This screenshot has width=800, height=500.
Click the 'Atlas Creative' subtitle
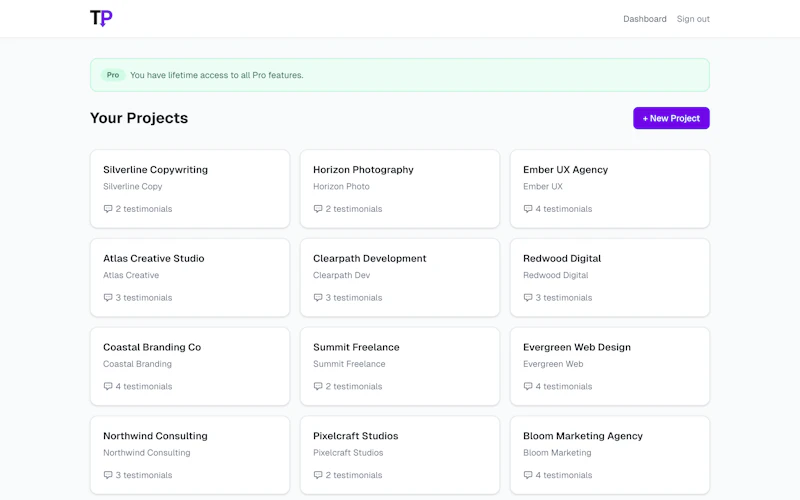[x=131, y=275]
